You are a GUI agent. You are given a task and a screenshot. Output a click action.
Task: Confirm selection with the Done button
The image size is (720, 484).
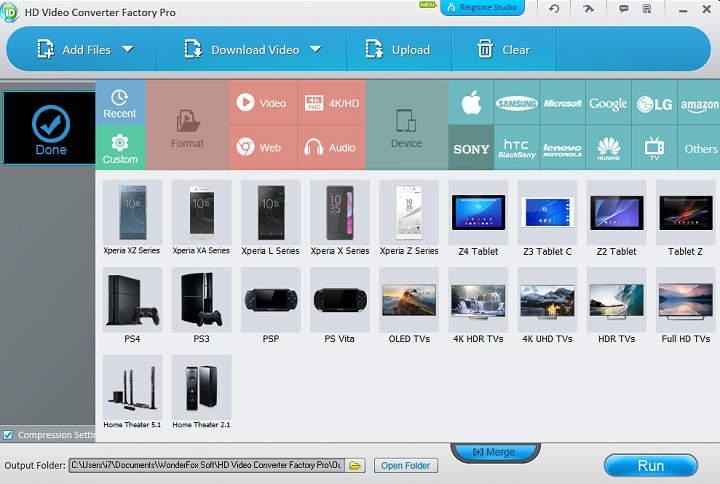(x=50, y=128)
